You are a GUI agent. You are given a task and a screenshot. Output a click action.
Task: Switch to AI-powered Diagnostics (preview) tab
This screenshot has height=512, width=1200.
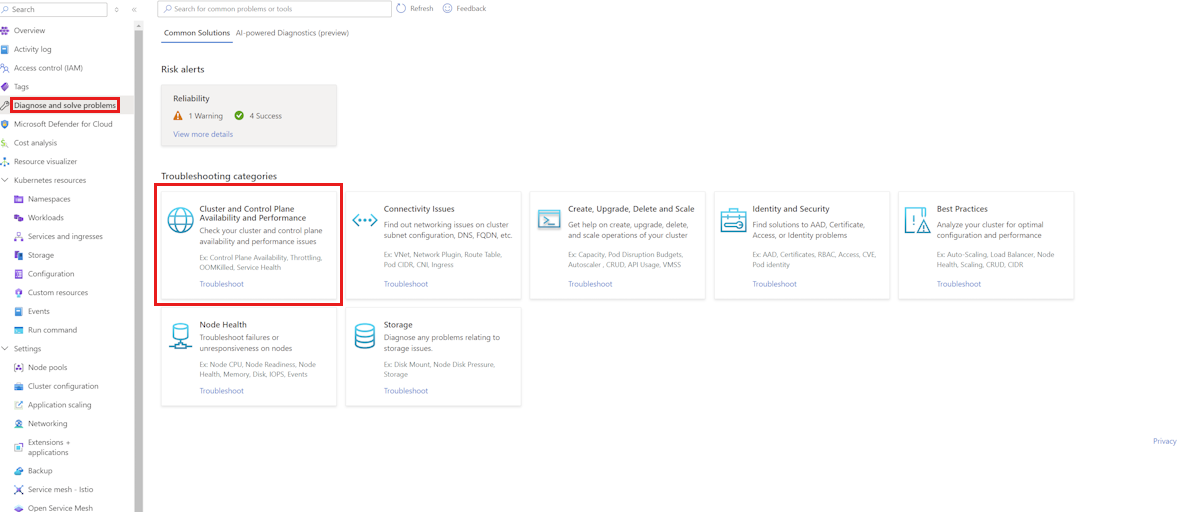pyautogui.click(x=292, y=33)
